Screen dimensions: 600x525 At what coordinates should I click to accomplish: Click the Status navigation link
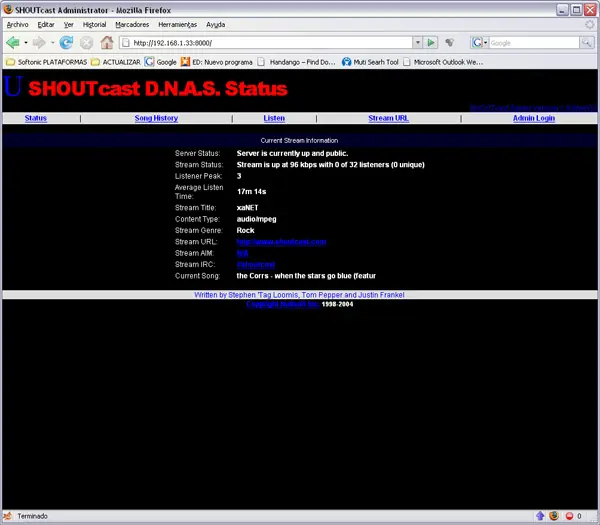[36, 118]
